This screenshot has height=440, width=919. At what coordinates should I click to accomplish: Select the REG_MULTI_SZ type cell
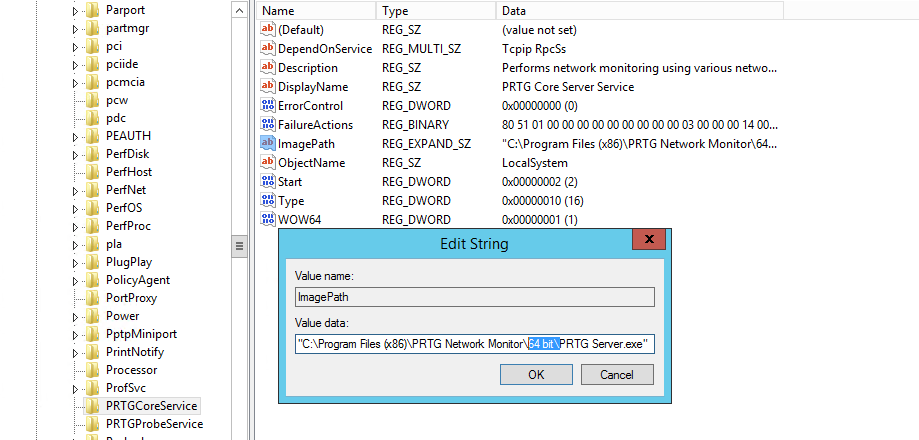click(421, 49)
